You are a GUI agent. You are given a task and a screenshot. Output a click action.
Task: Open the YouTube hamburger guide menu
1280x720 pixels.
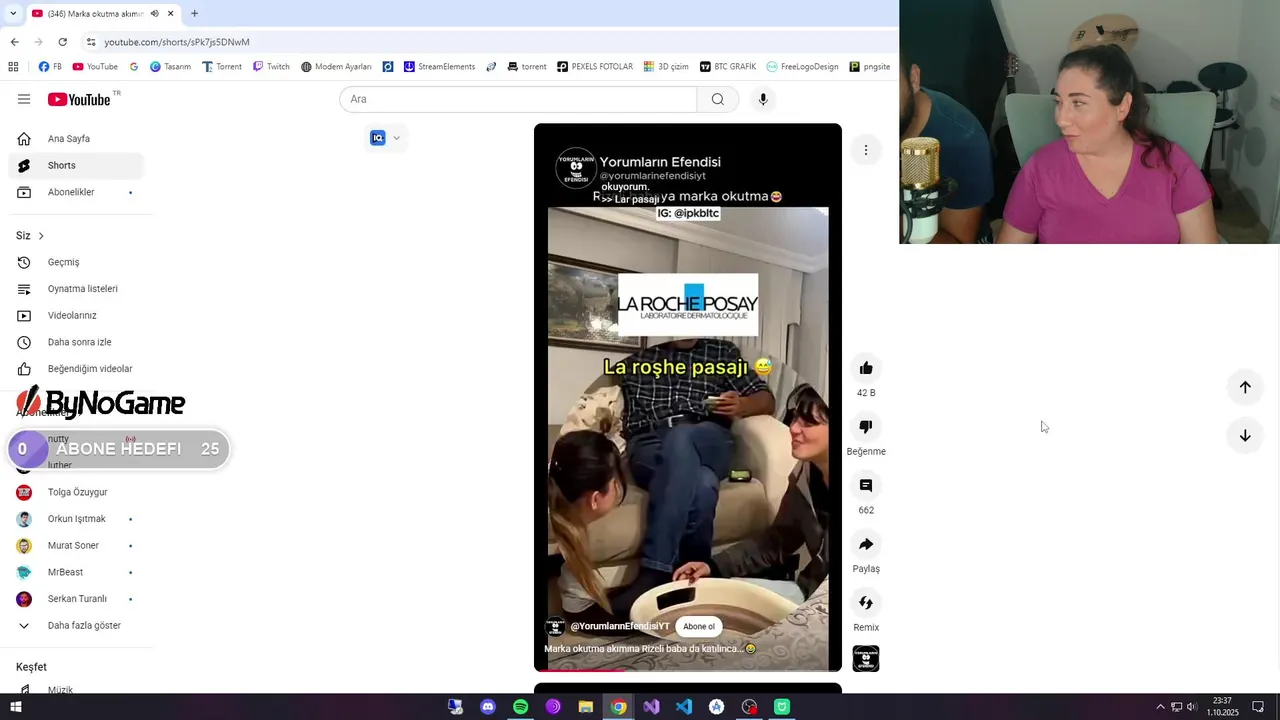[x=24, y=99]
